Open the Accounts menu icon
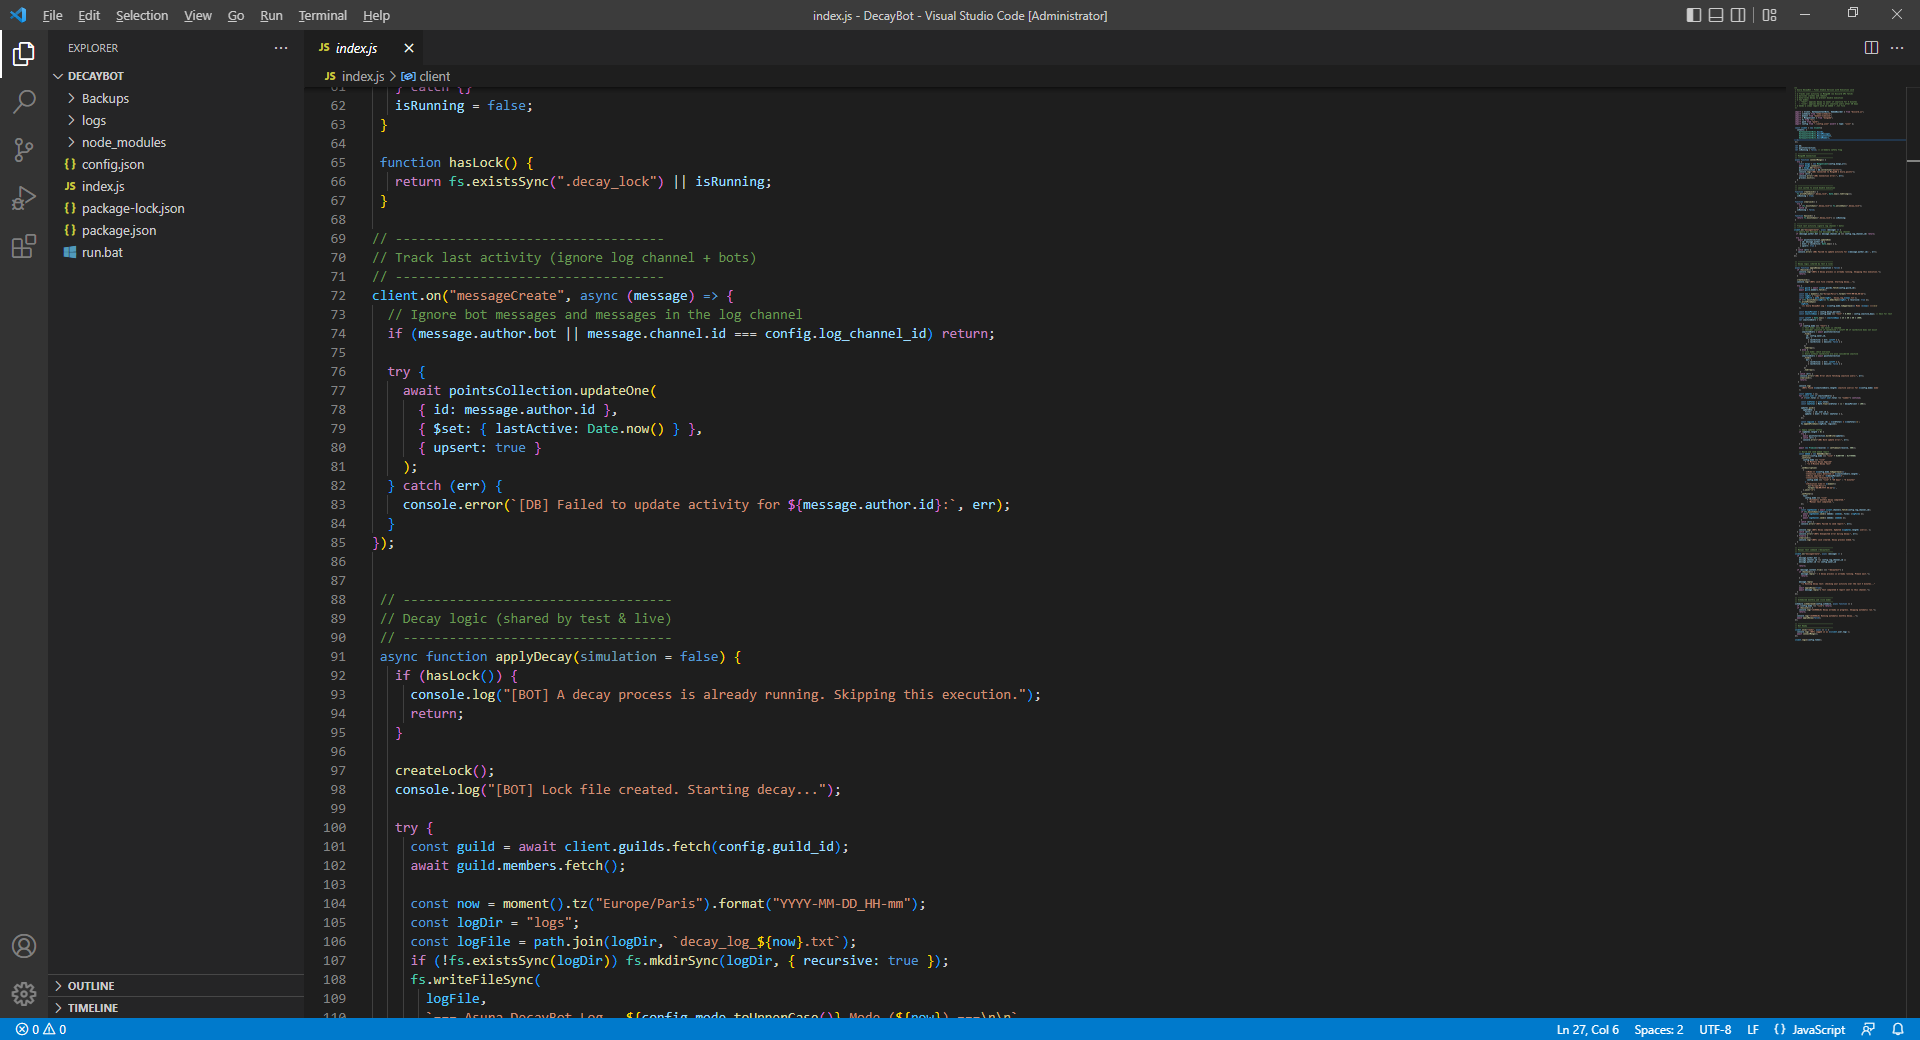 [x=24, y=946]
